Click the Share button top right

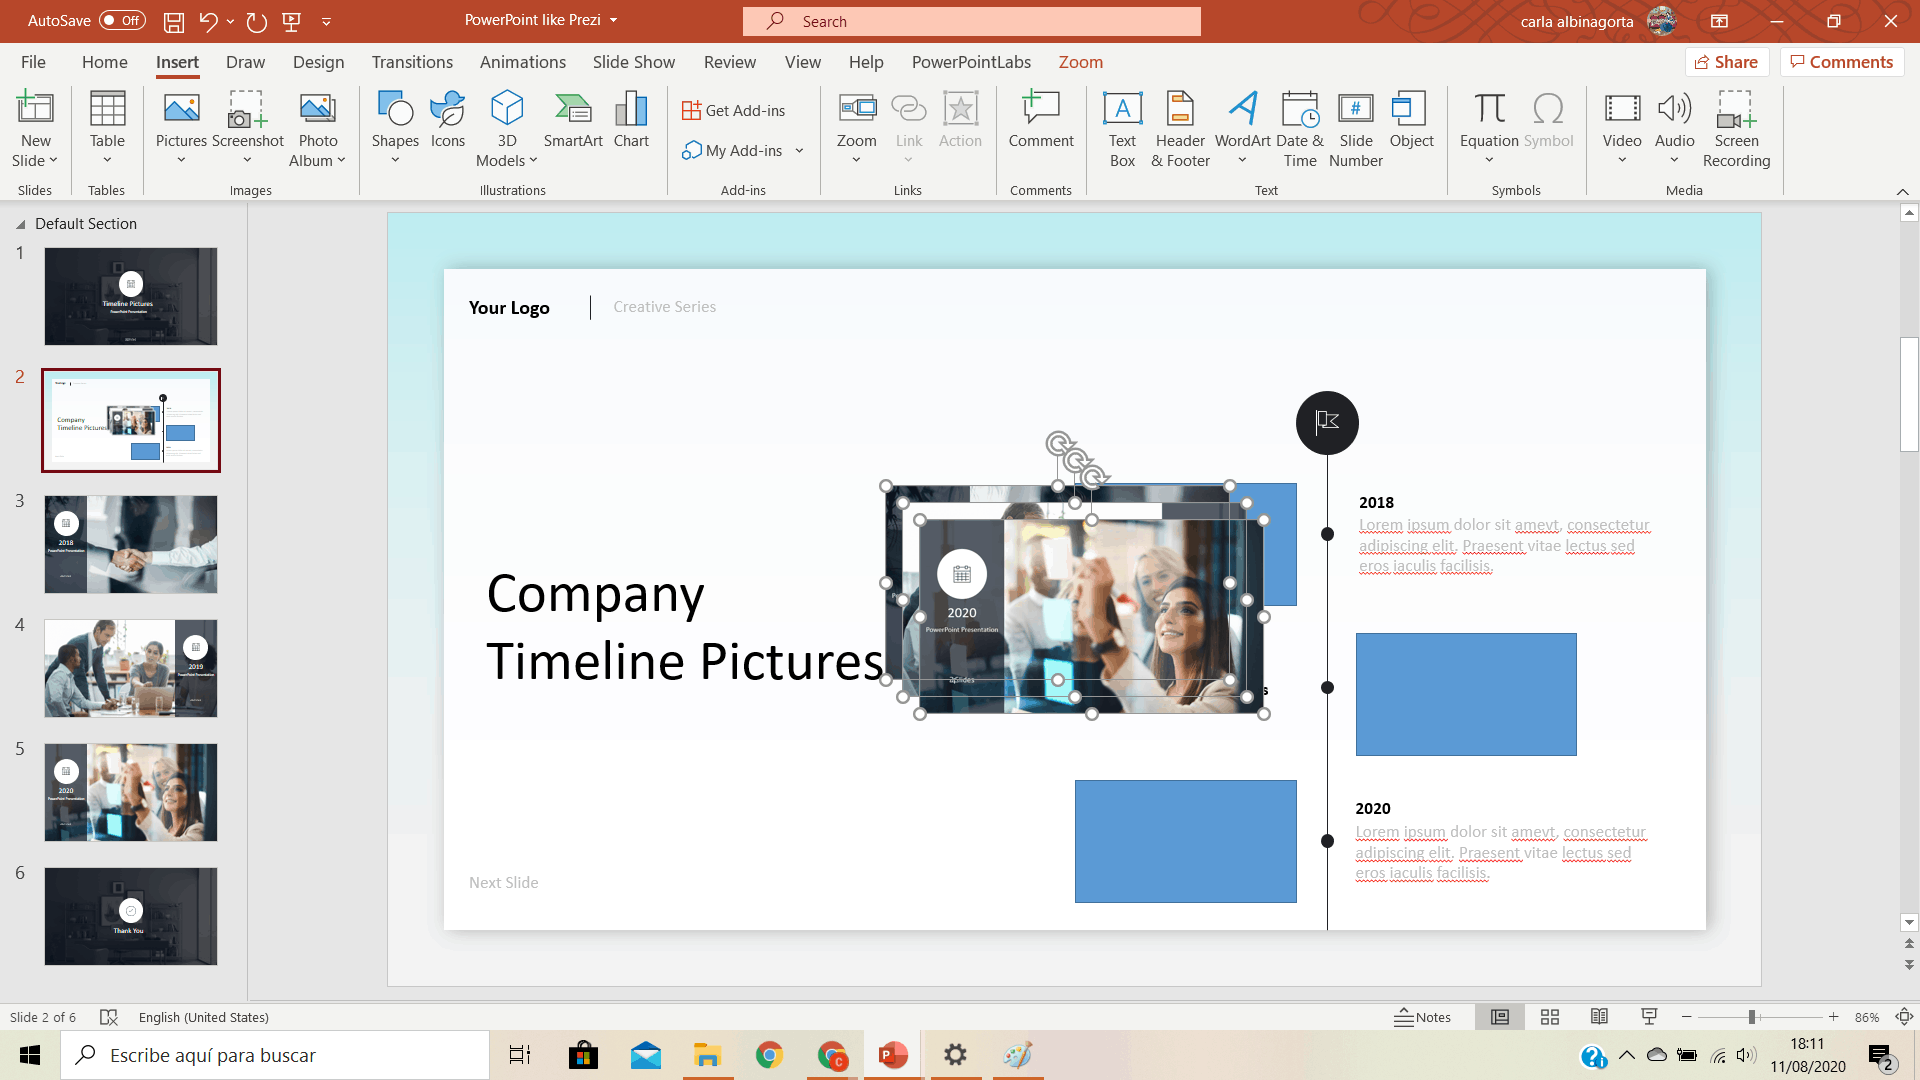point(1727,61)
